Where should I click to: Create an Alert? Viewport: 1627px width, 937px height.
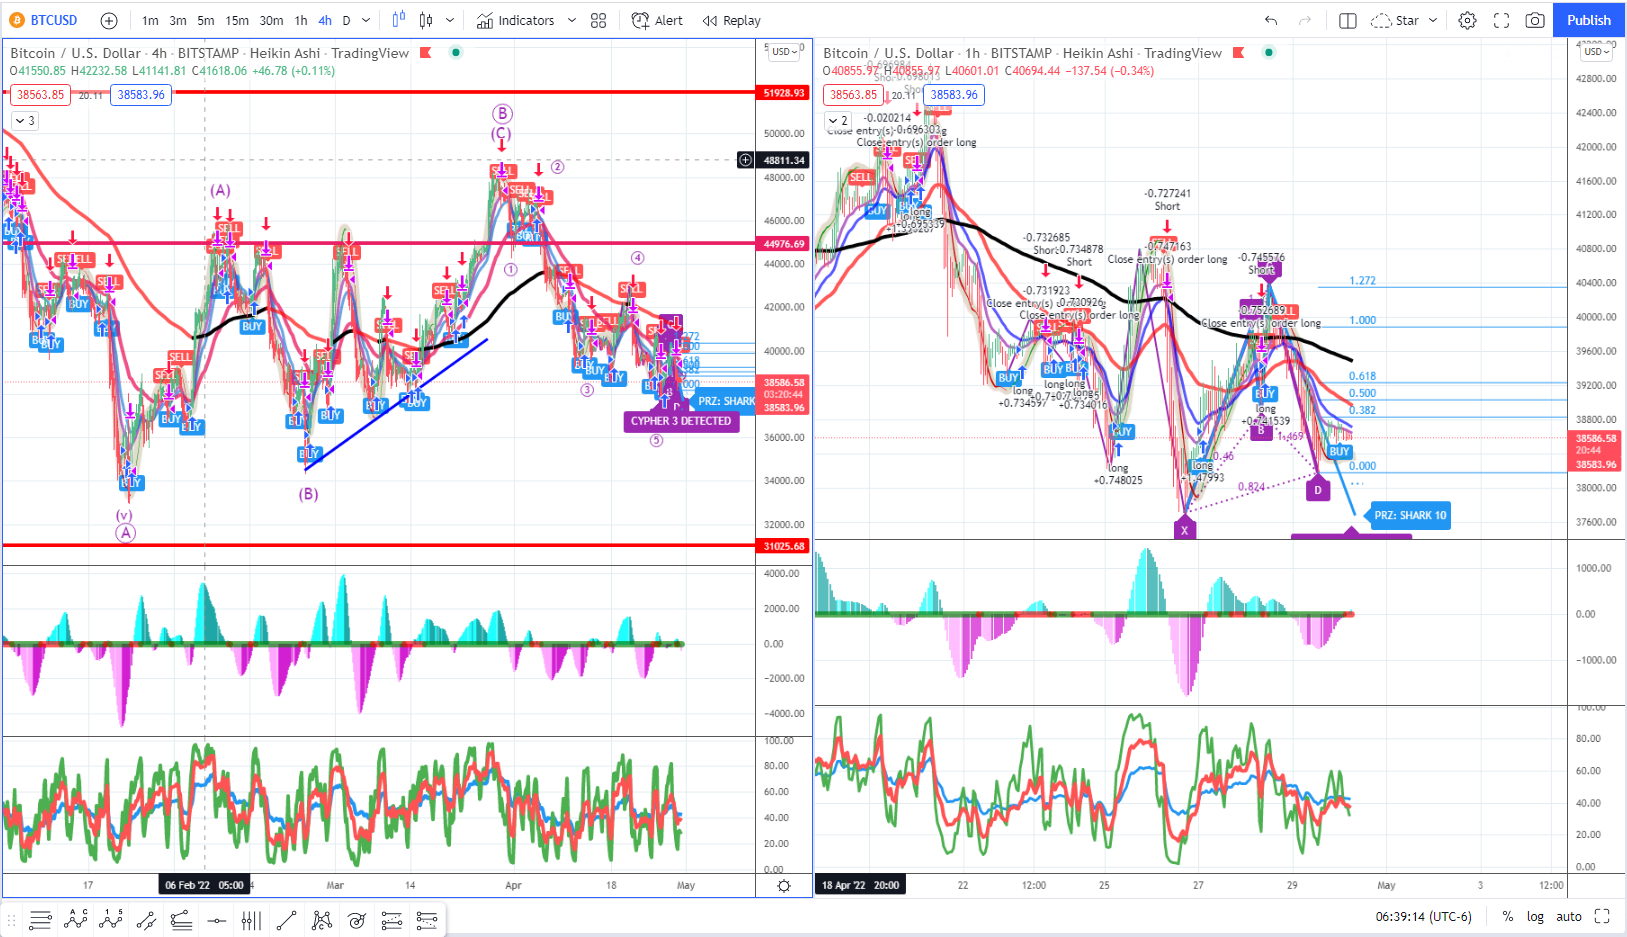tap(657, 20)
